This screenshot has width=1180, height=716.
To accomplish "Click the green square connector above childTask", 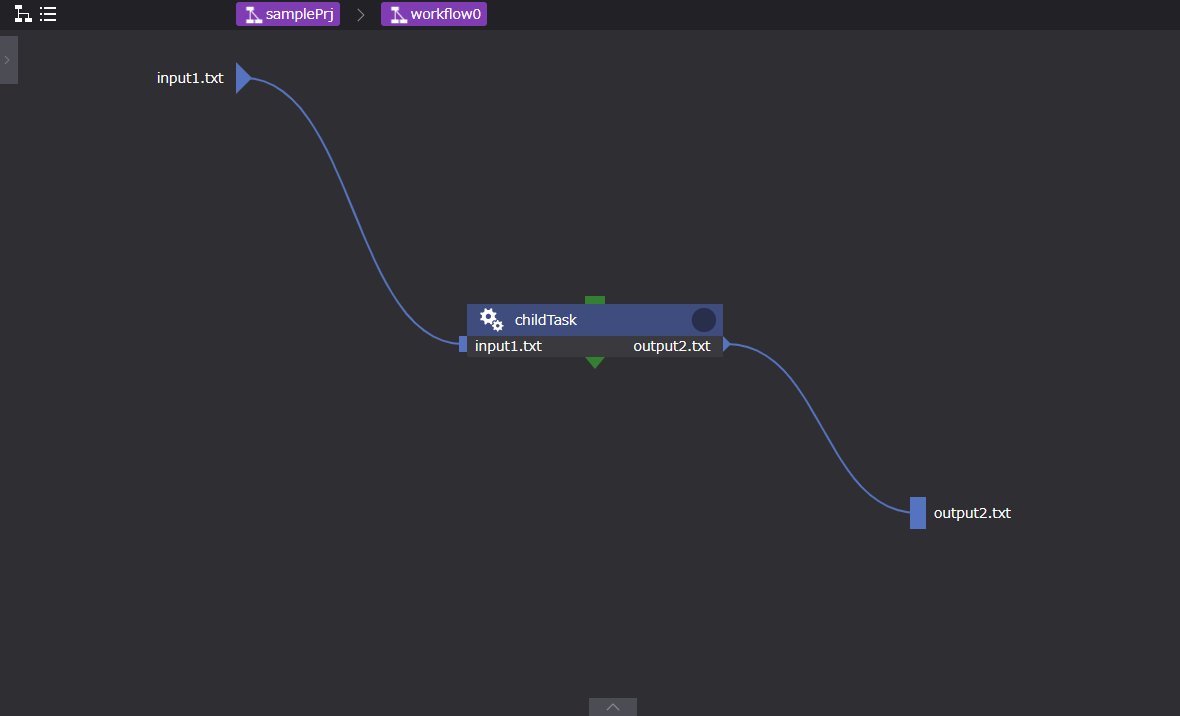I will coord(595,300).
